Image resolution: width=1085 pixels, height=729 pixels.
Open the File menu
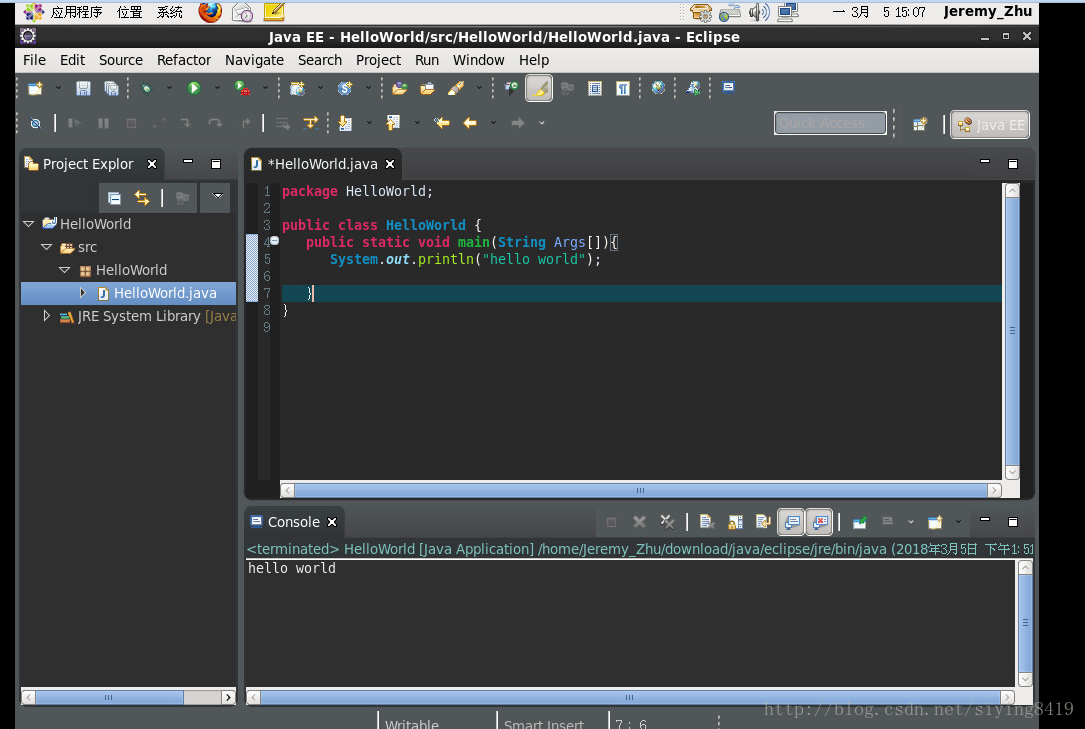(x=34, y=60)
